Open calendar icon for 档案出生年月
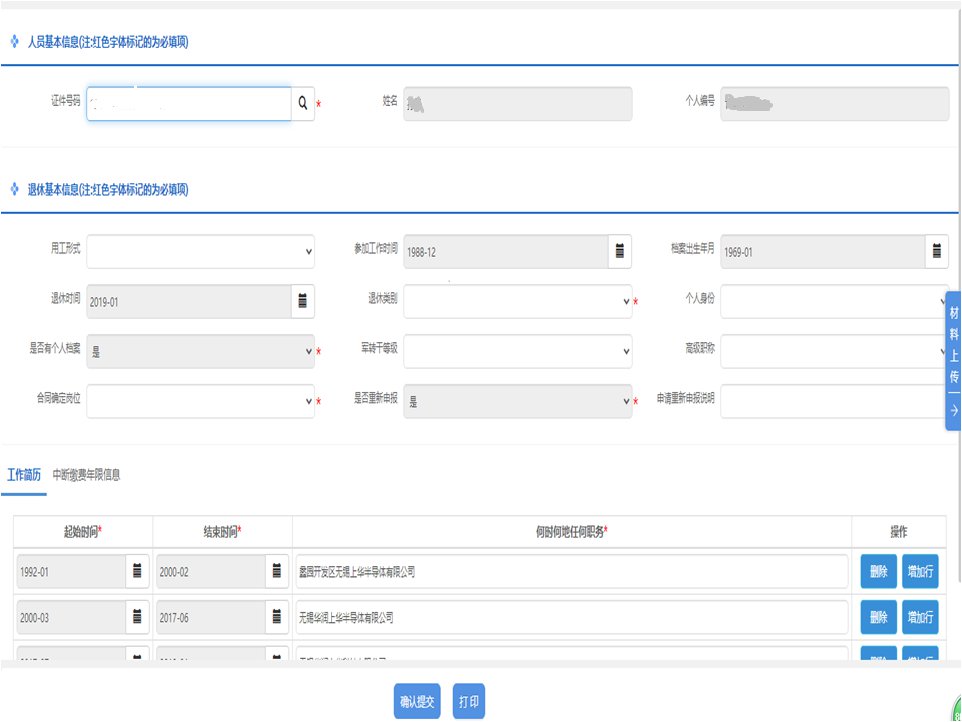 coord(937,252)
